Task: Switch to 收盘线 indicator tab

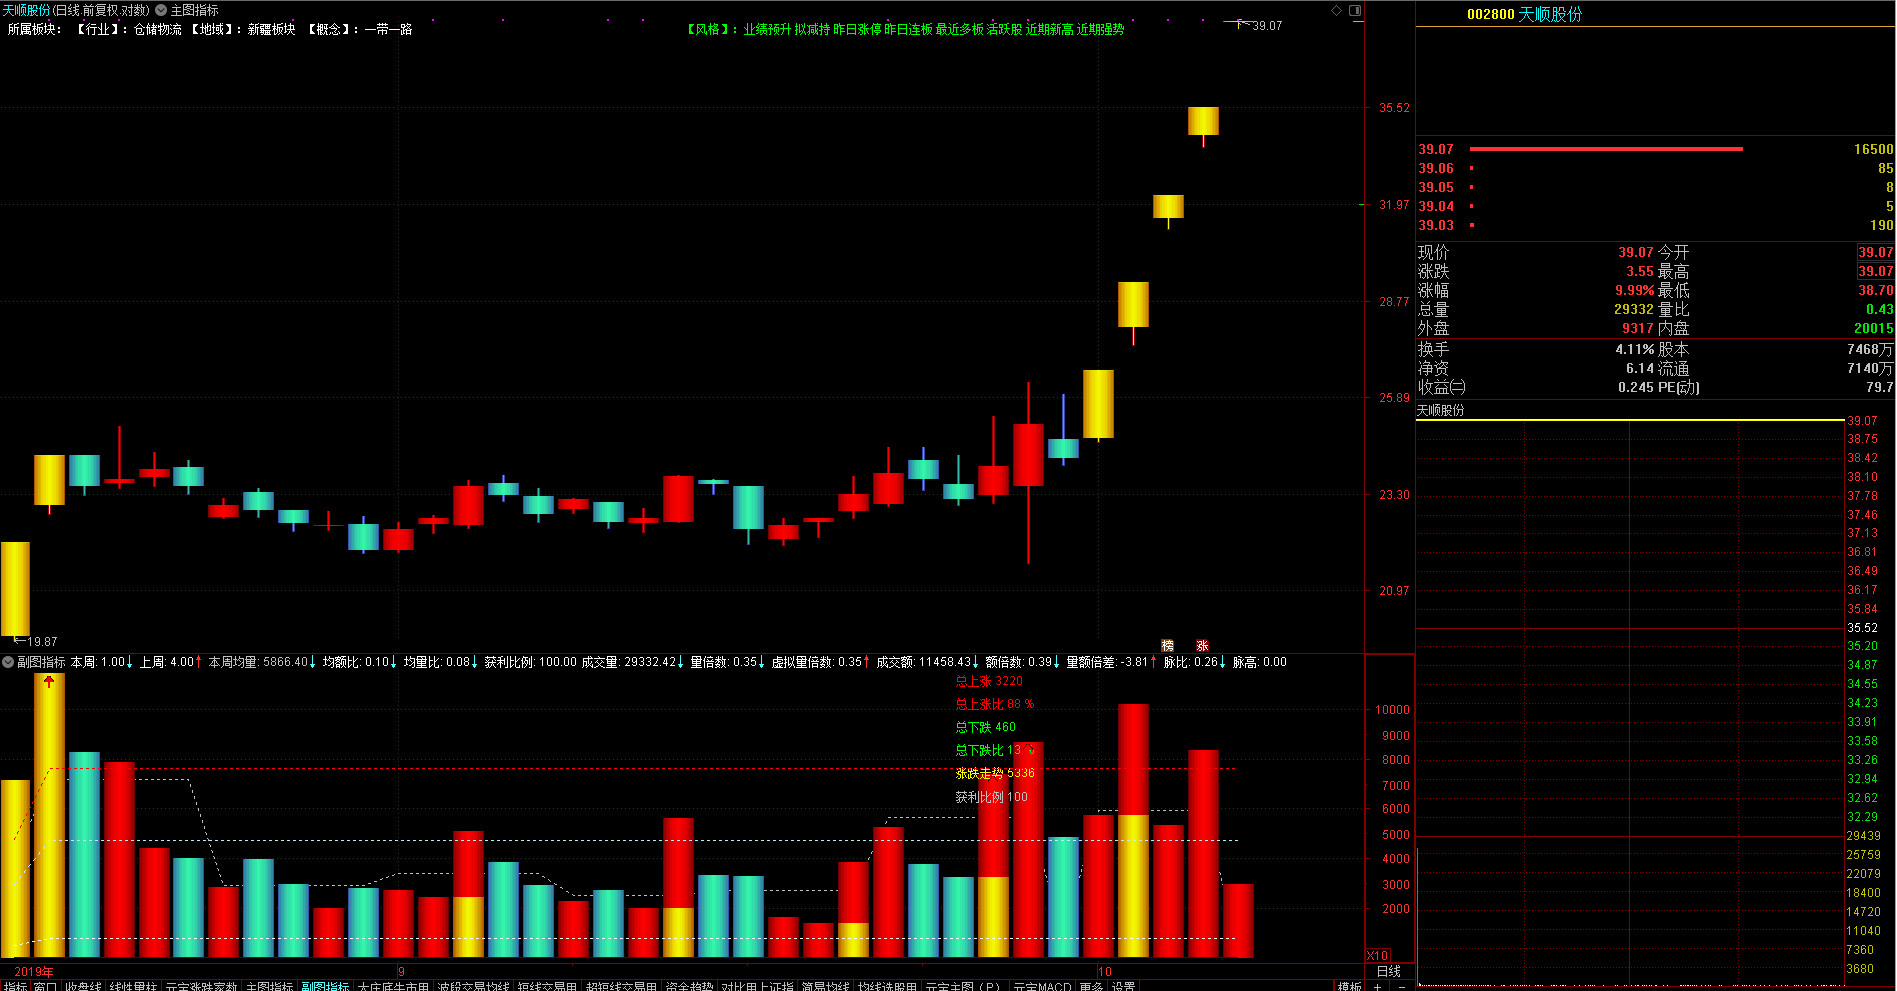Action: coord(83,986)
